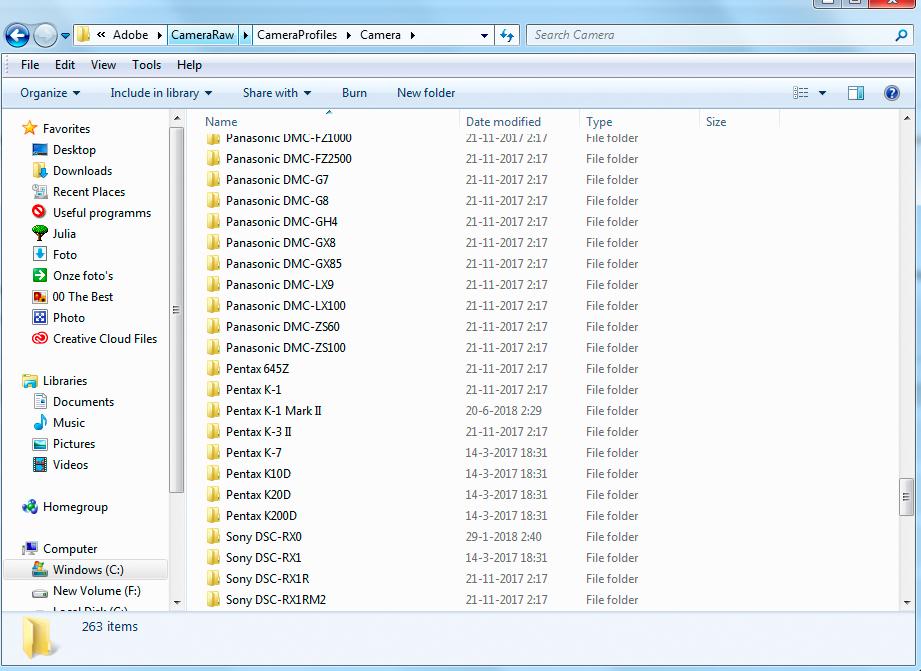This screenshot has height=671, width=921.
Task: Click the New folder button
Action: pos(426,93)
